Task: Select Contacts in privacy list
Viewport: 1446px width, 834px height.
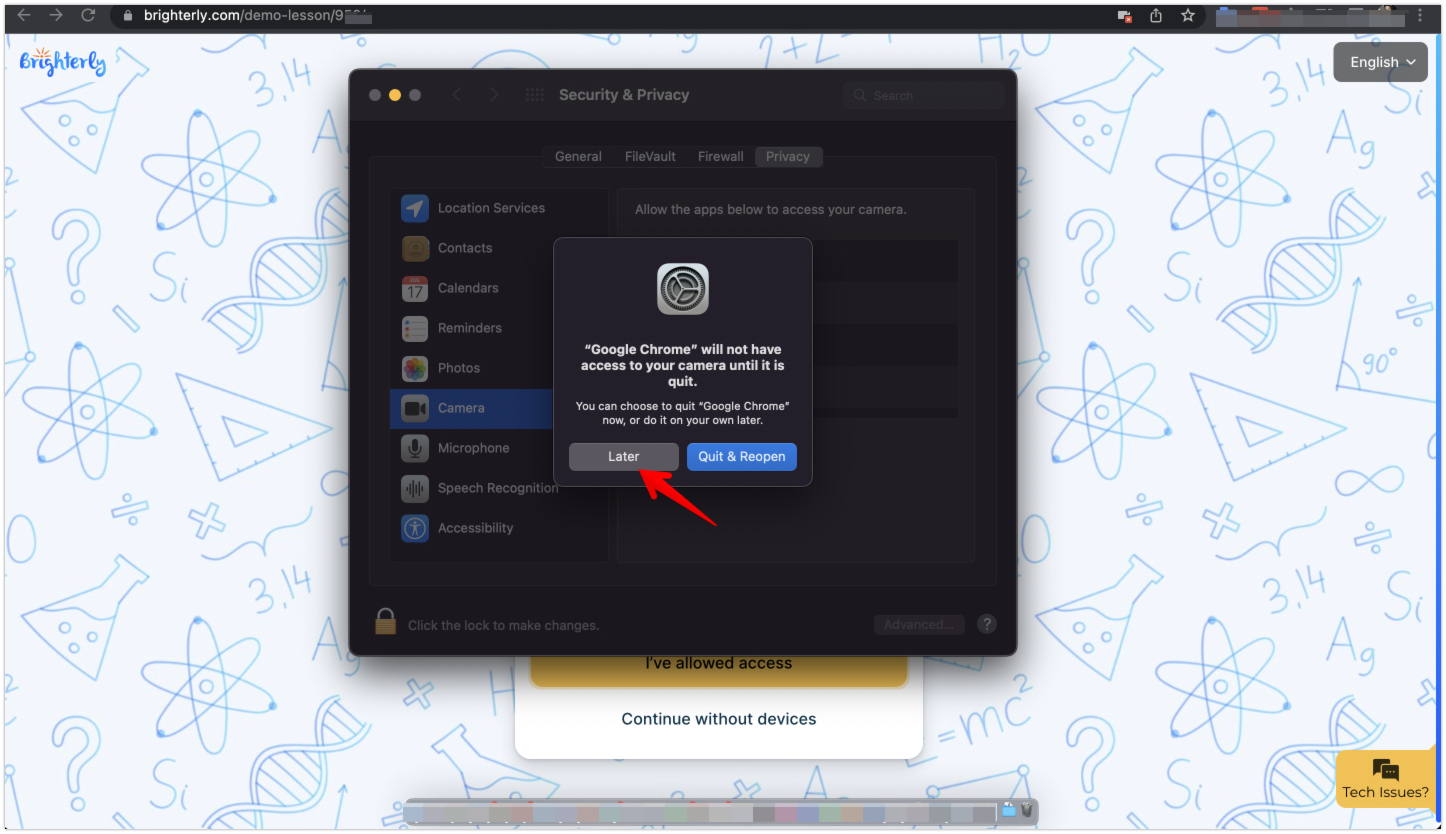Action: point(499,248)
